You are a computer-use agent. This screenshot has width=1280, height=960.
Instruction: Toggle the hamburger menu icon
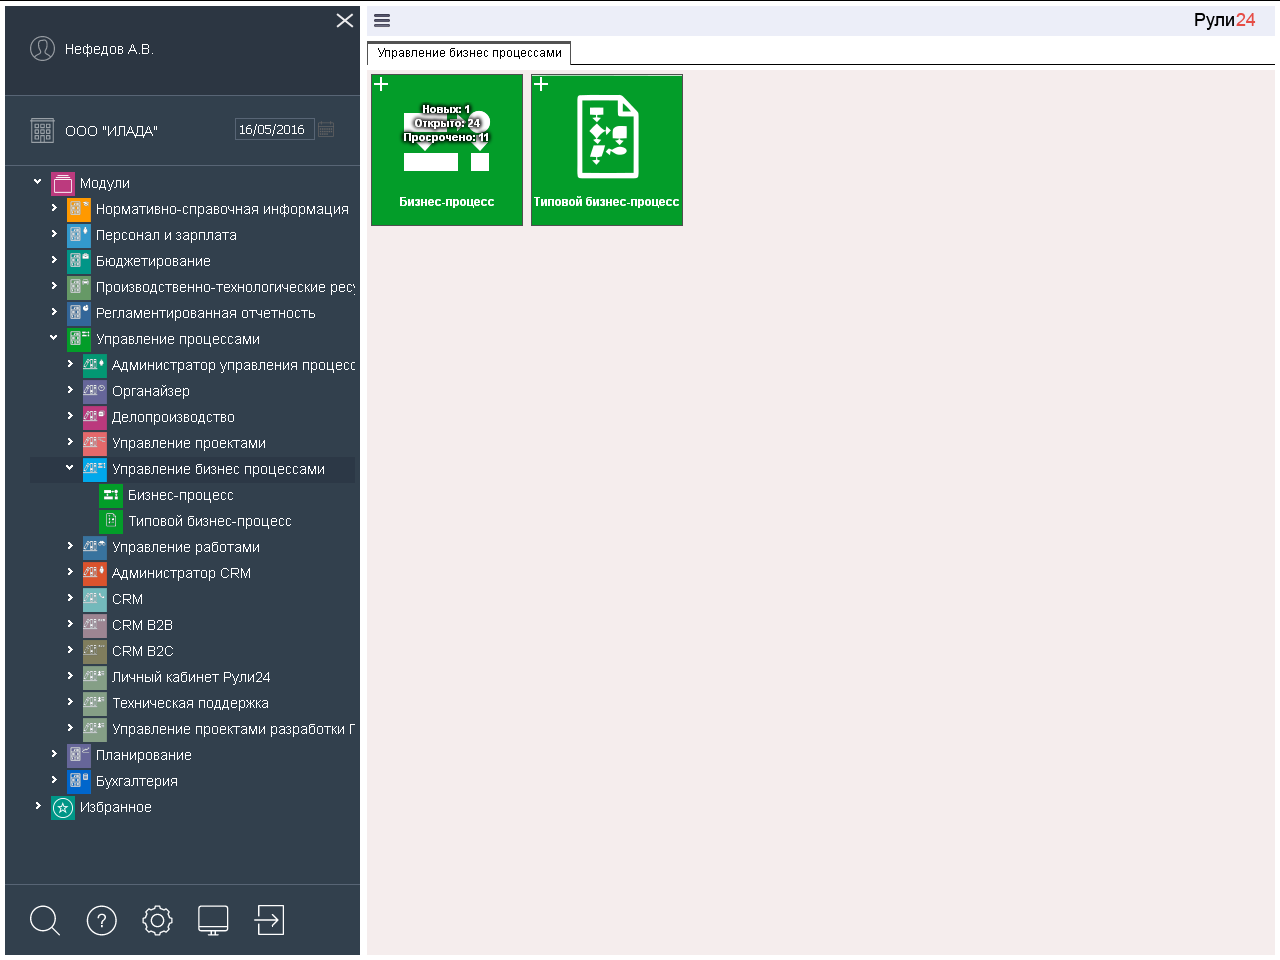382,20
